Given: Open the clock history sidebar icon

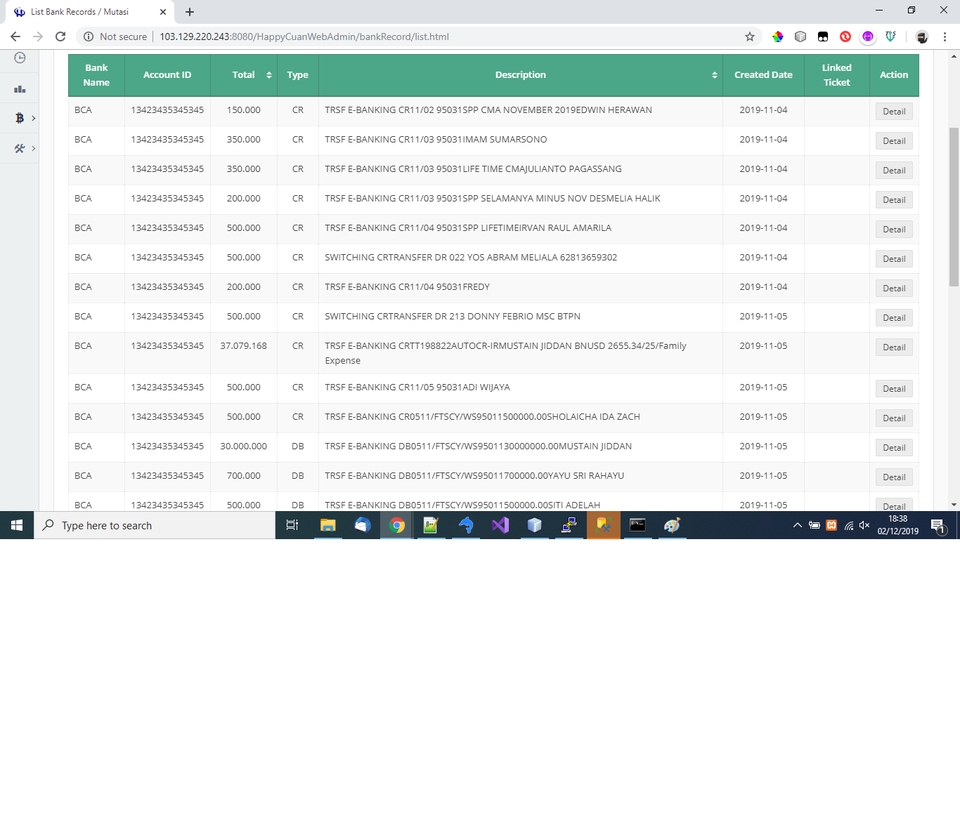Looking at the screenshot, I should coord(20,58).
